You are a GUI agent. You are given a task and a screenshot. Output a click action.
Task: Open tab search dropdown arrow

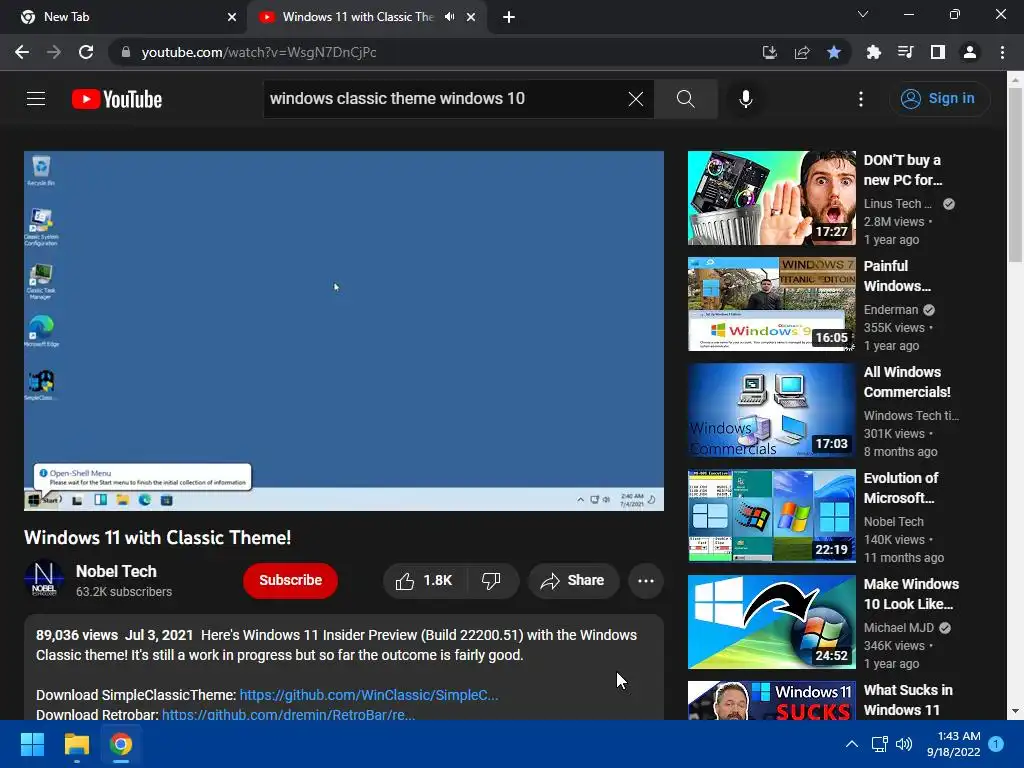[x=863, y=14]
